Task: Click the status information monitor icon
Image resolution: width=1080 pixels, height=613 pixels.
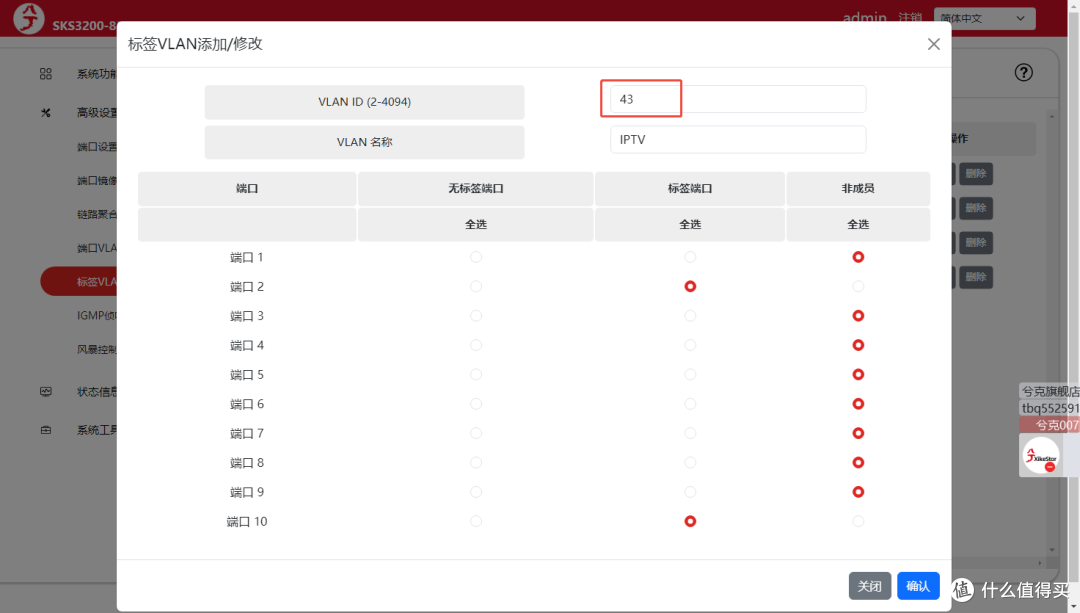Action: pos(45,391)
